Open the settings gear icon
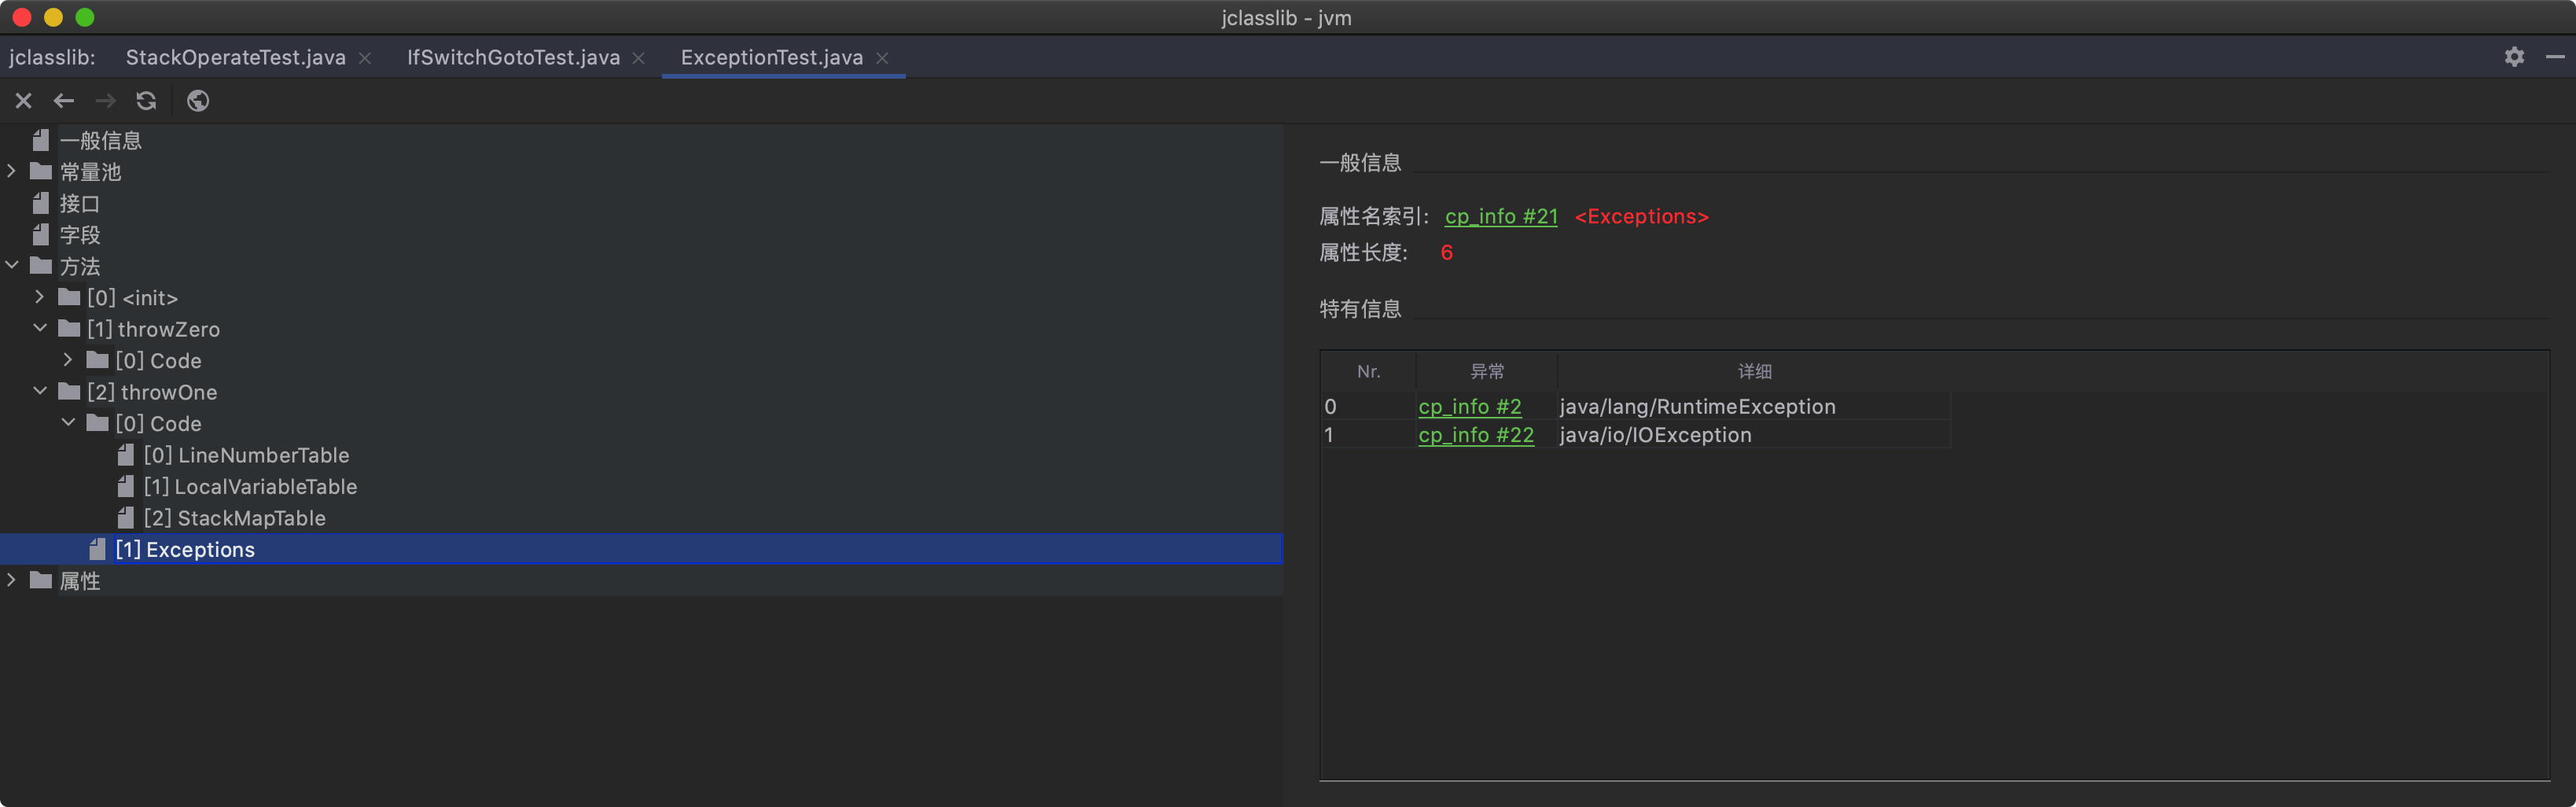2576x807 pixels. [2514, 57]
